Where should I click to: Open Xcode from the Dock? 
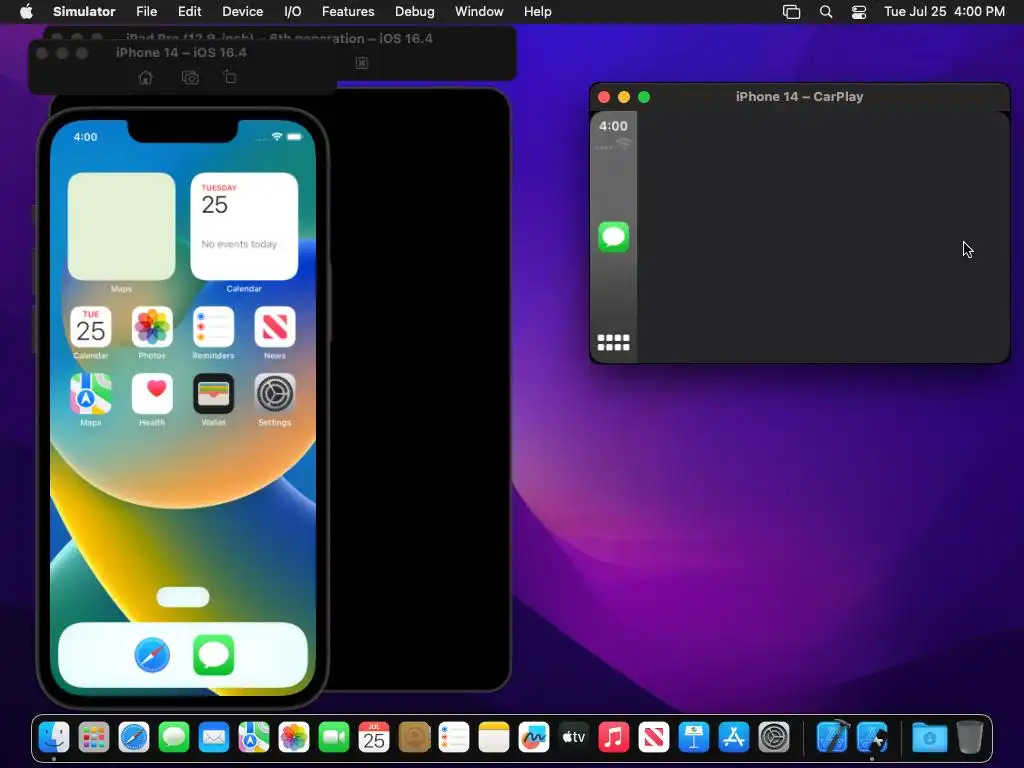[x=833, y=738]
